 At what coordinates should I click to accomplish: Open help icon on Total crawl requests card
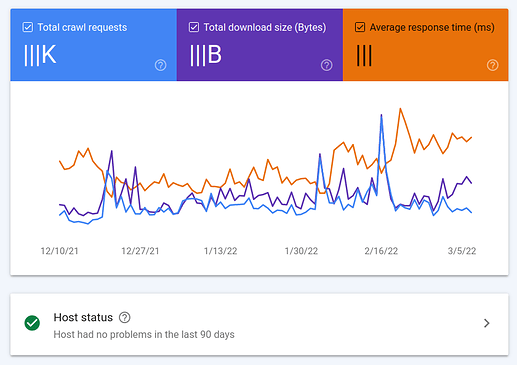pyautogui.click(x=160, y=65)
